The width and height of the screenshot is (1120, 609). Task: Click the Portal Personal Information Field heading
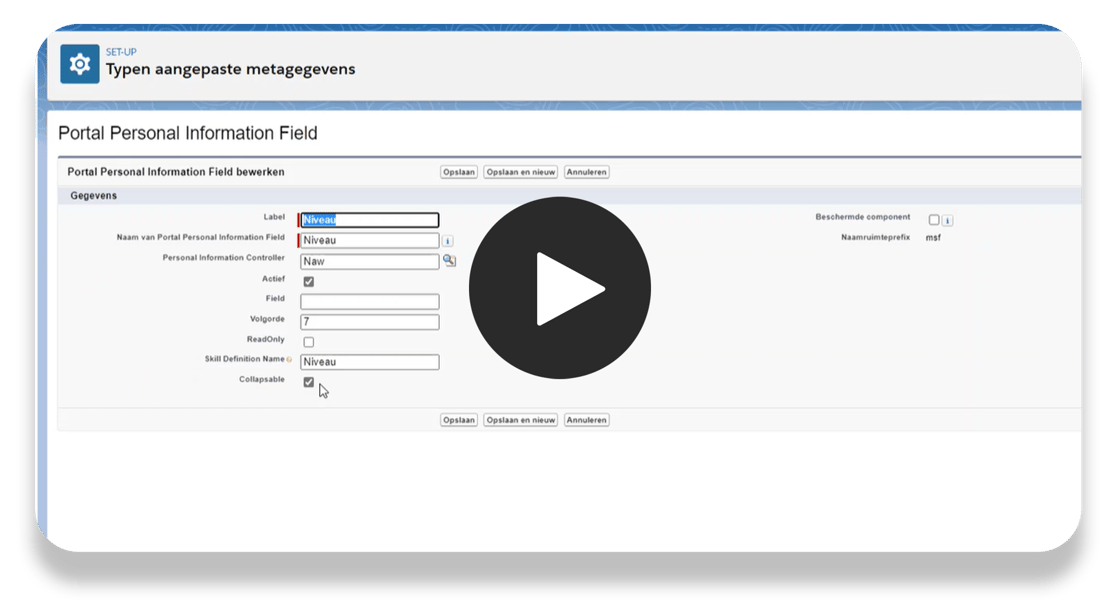(188, 134)
